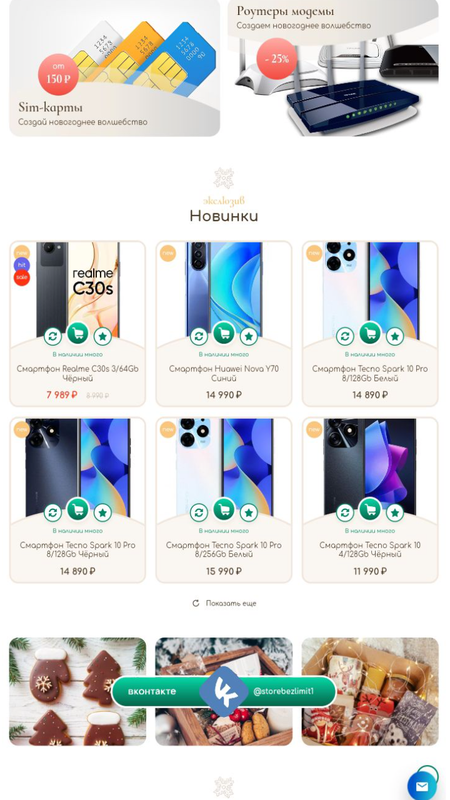Click the VK logo icon
Viewport: 450px width, 800px height.
tap(223, 691)
